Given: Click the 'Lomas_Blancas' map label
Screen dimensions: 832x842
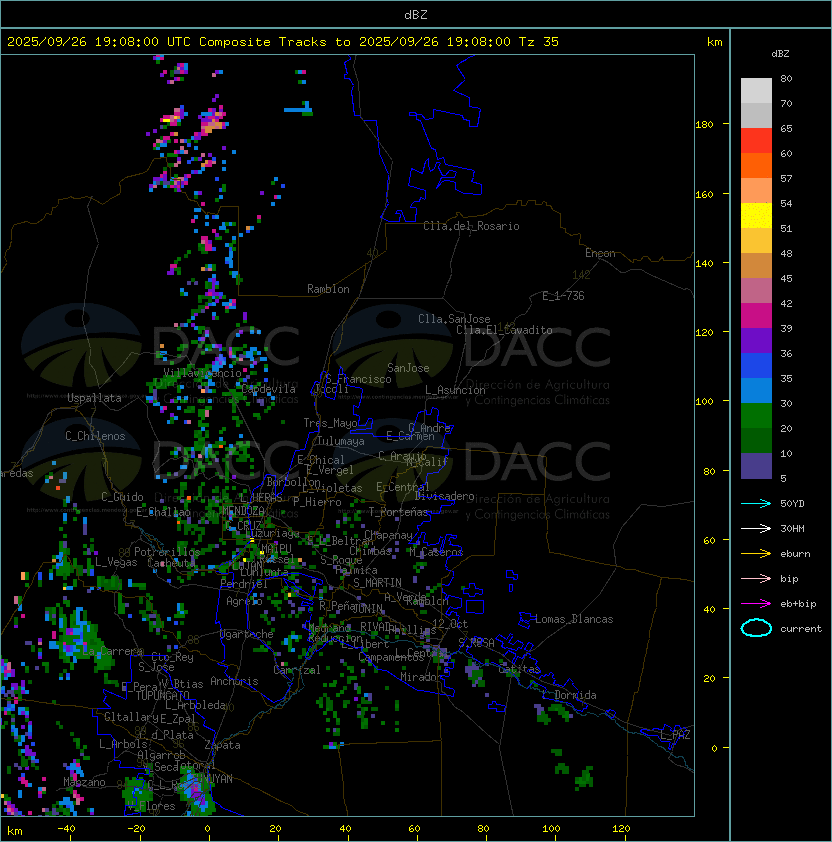Looking at the screenshot, I should tap(574, 619).
